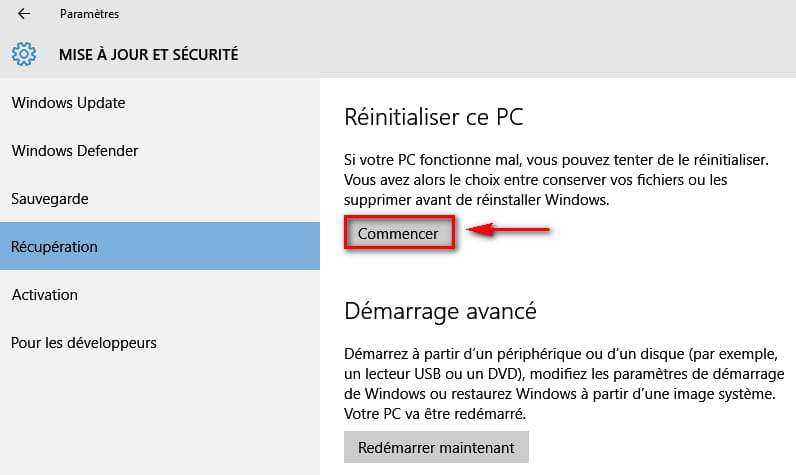Viewport: 796px width, 475px height.
Task: Click the Paramètres window title
Action: click(88, 15)
